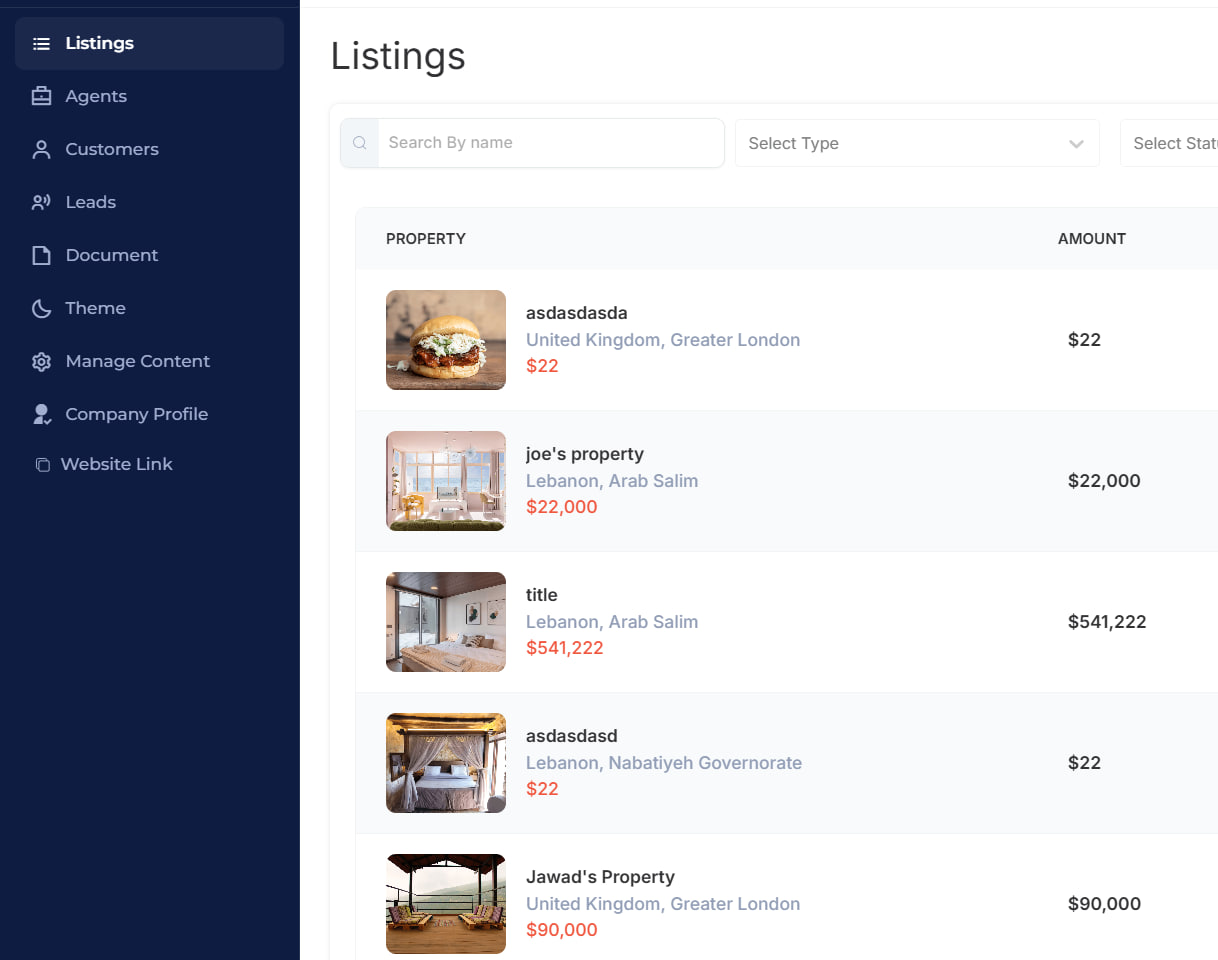This screenshot has height=960, width=1218.
Task: Click the Manage Content gear icon
Action: coord(41,362)
